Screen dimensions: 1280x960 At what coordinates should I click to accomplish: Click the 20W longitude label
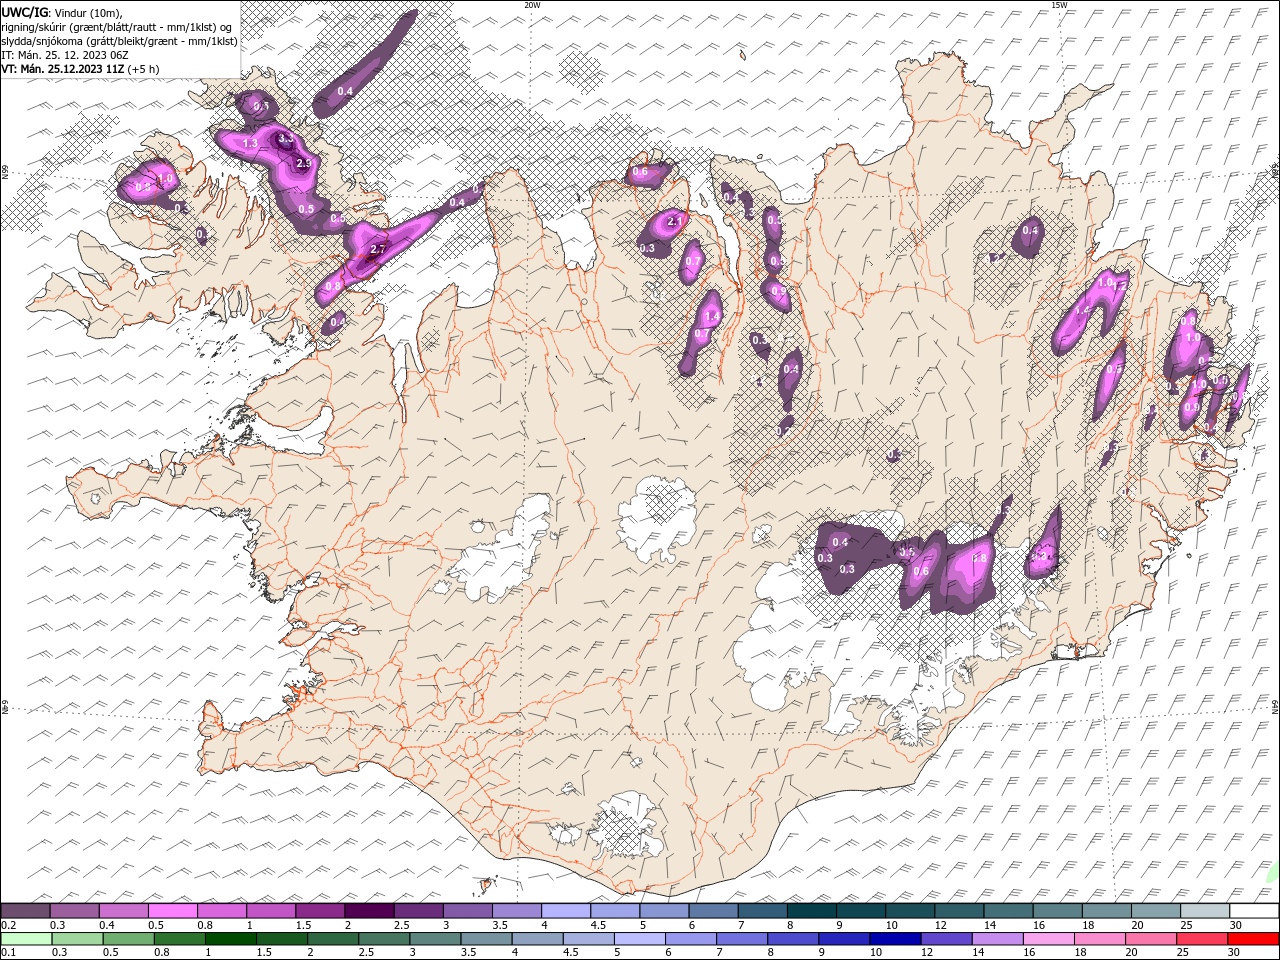pyautogui.click(x=532, y=5)
